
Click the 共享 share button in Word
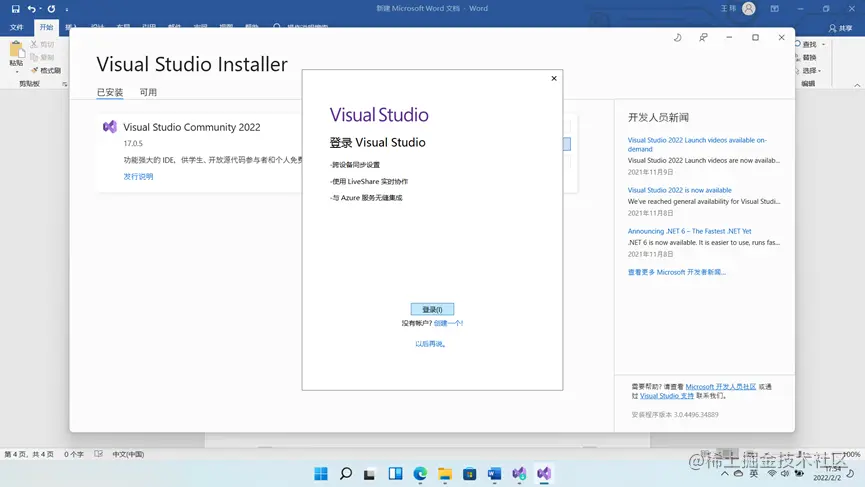(x=840, y=28)
